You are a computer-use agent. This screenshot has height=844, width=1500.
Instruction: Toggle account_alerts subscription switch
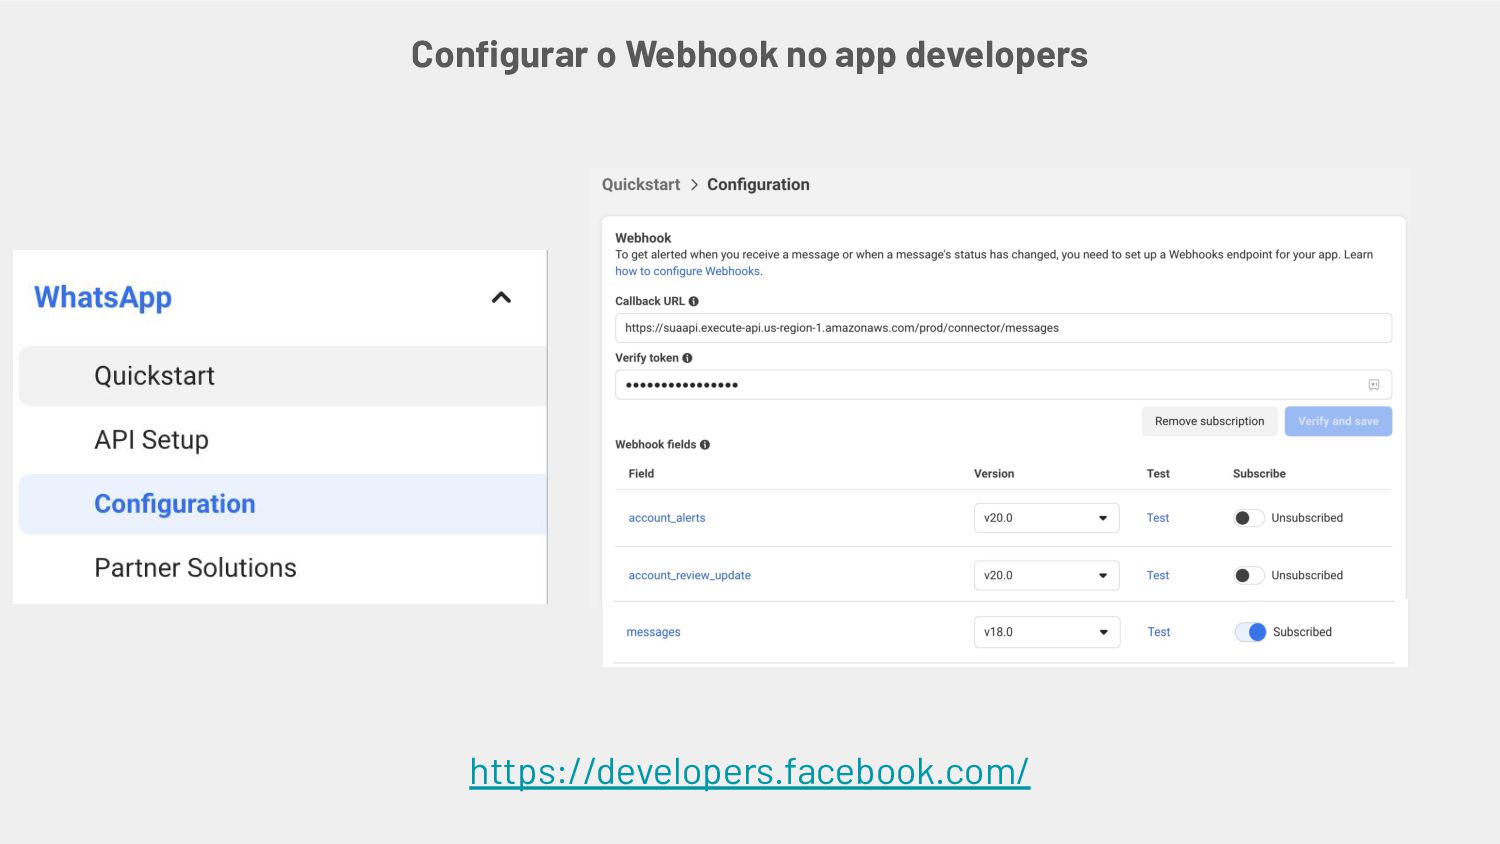pos(1249,518)
